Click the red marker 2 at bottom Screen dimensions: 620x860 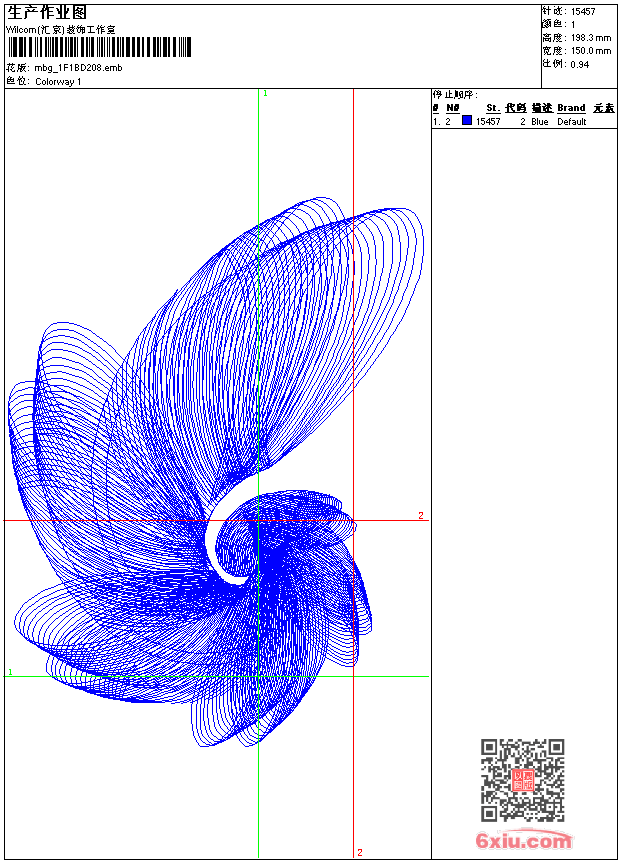[x=359, y=852]
